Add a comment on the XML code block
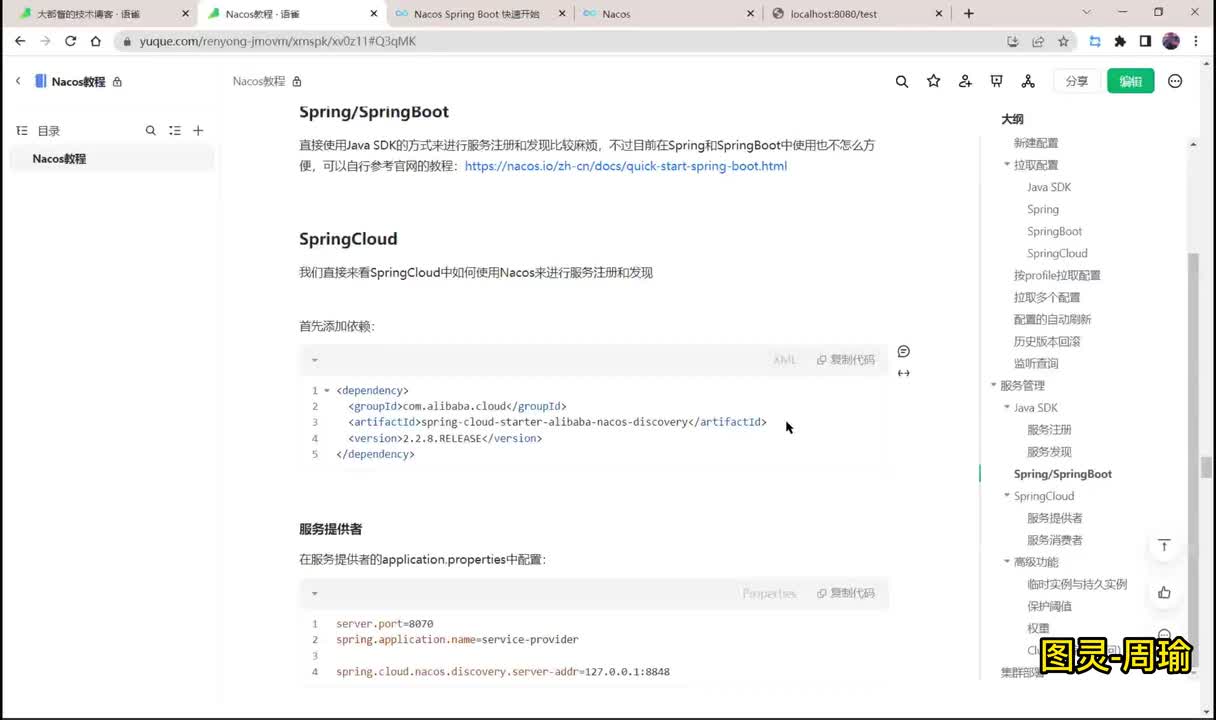Image resolution: width=1216 pixels, height=720 pixels. coord(903,351)
